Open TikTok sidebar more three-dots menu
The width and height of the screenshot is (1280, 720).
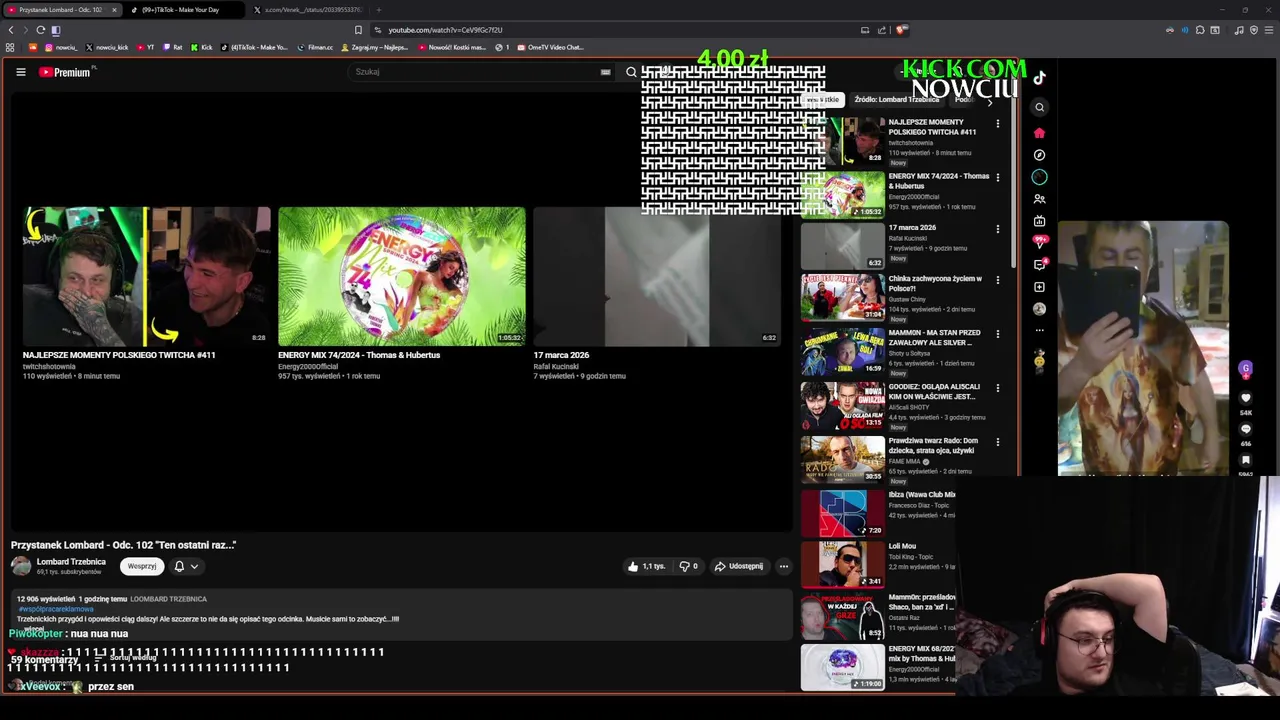[1039, 330]
